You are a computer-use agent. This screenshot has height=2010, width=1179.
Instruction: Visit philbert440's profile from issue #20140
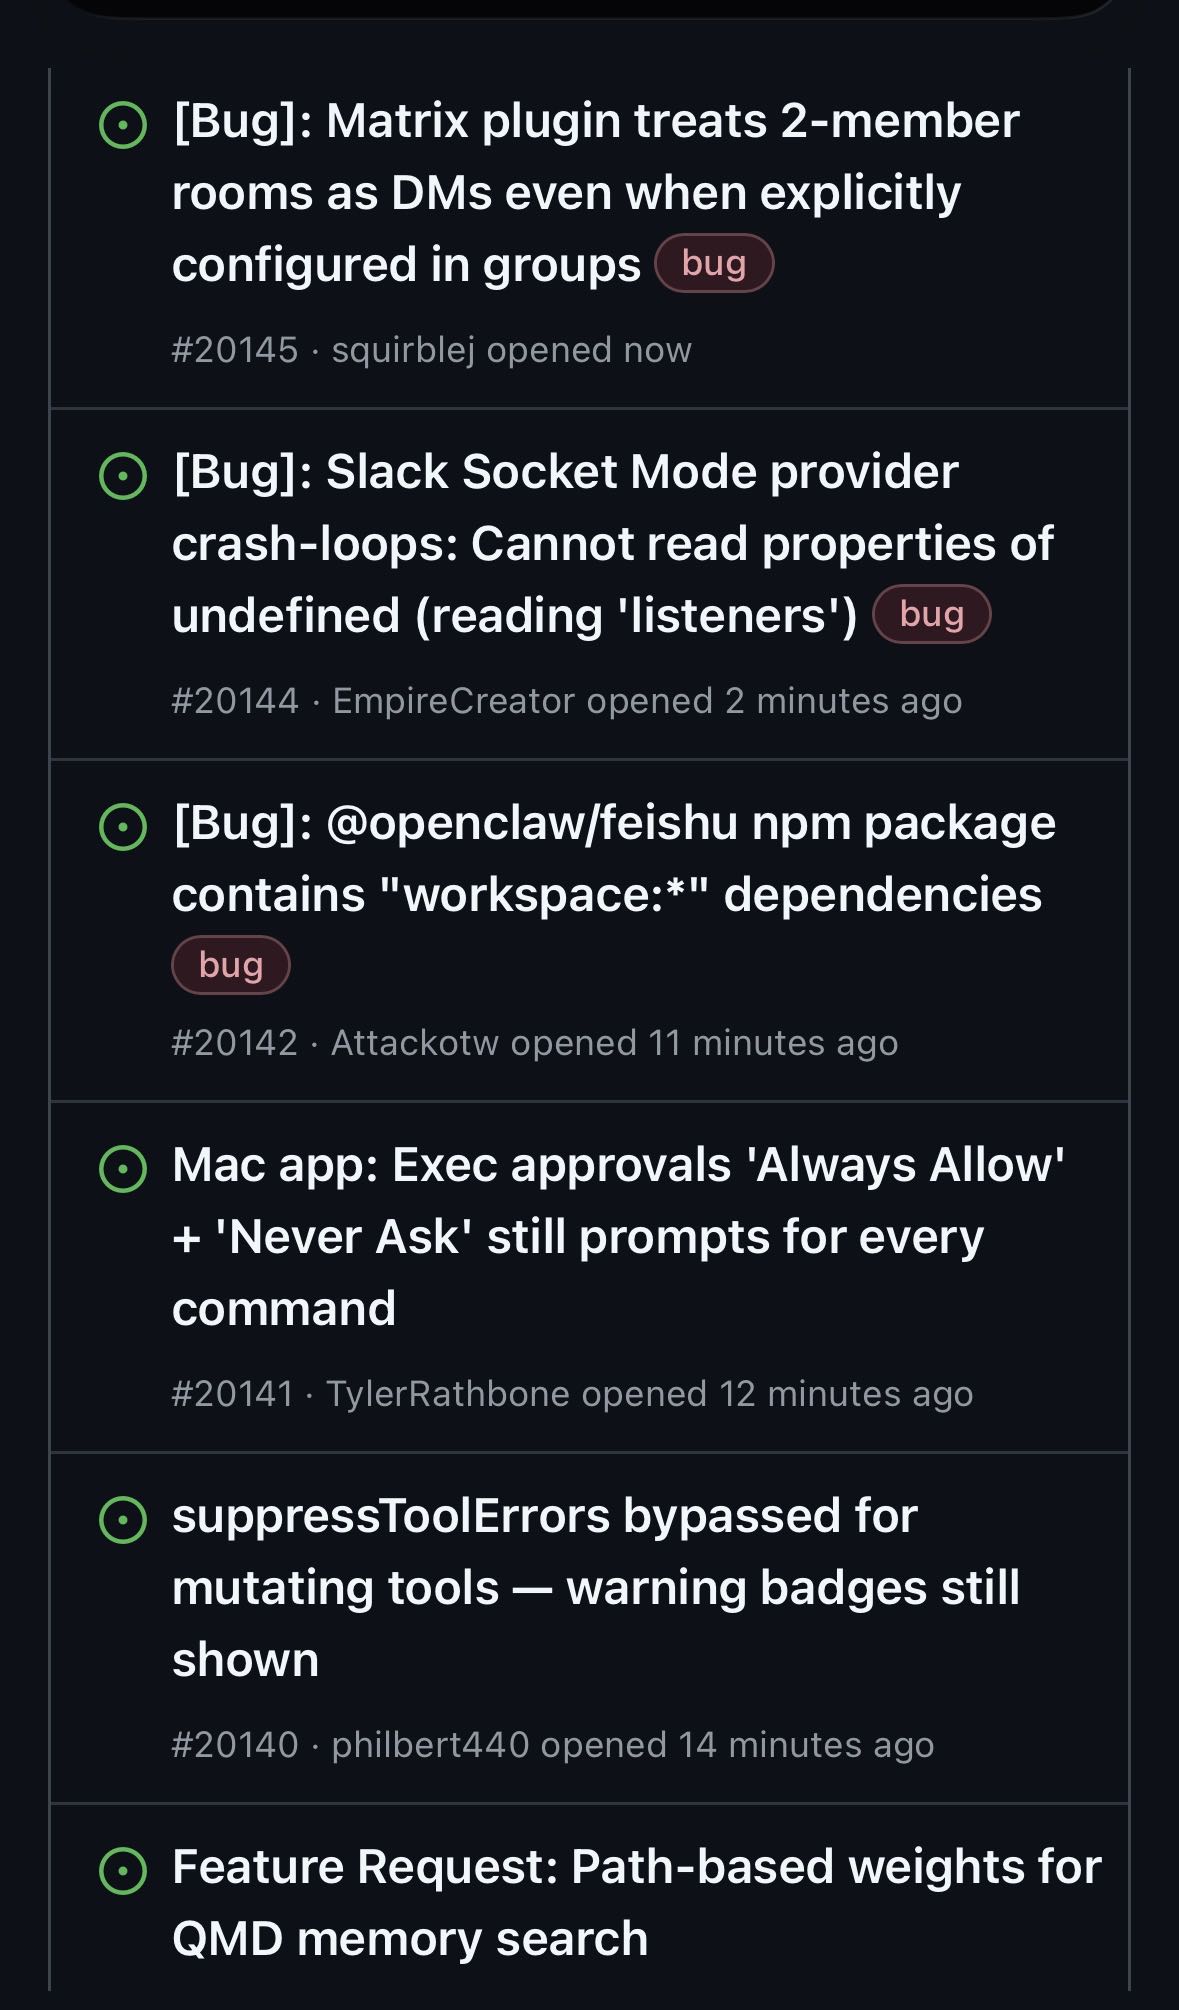[x=430, y=1745]
